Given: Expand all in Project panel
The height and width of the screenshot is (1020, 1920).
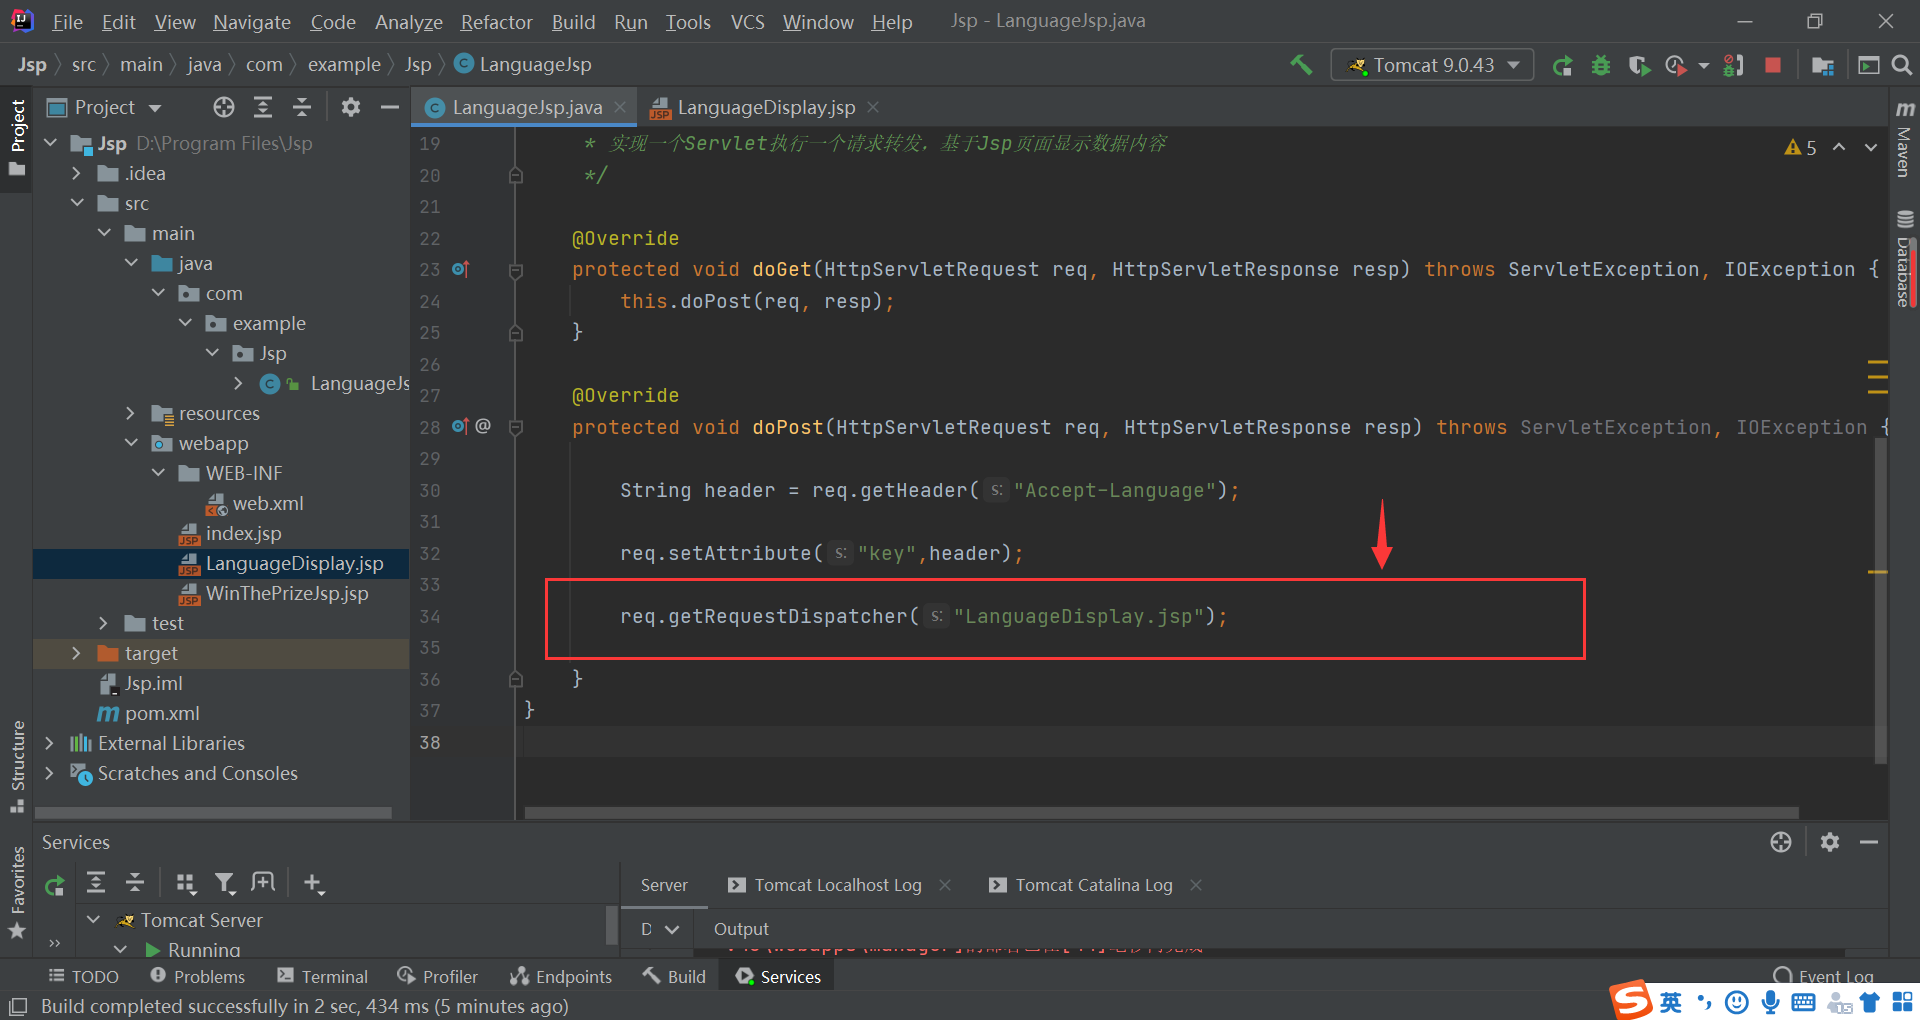Looking at the screenshot, I should pyautogui.click(x=263, y=107).
